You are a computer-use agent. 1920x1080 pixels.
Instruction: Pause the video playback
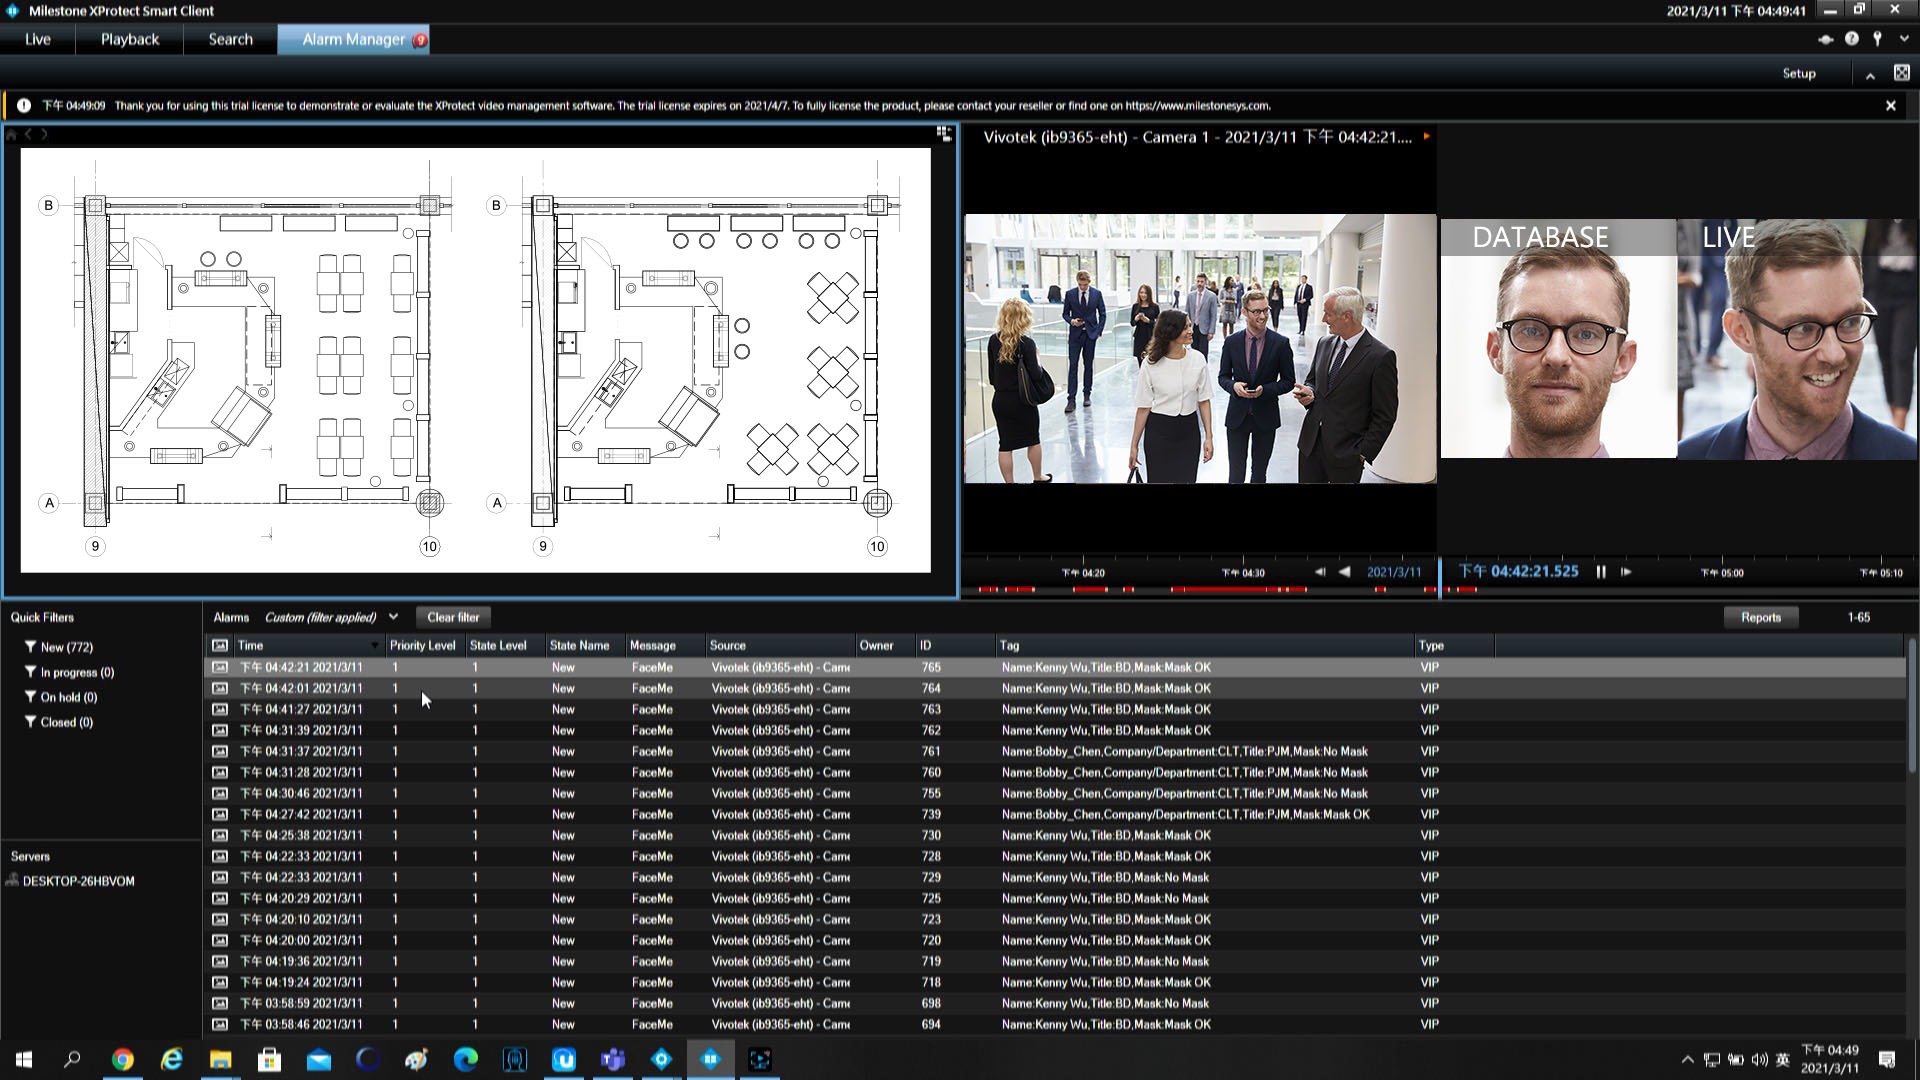pyautogui.click(x=1600, y=572)
